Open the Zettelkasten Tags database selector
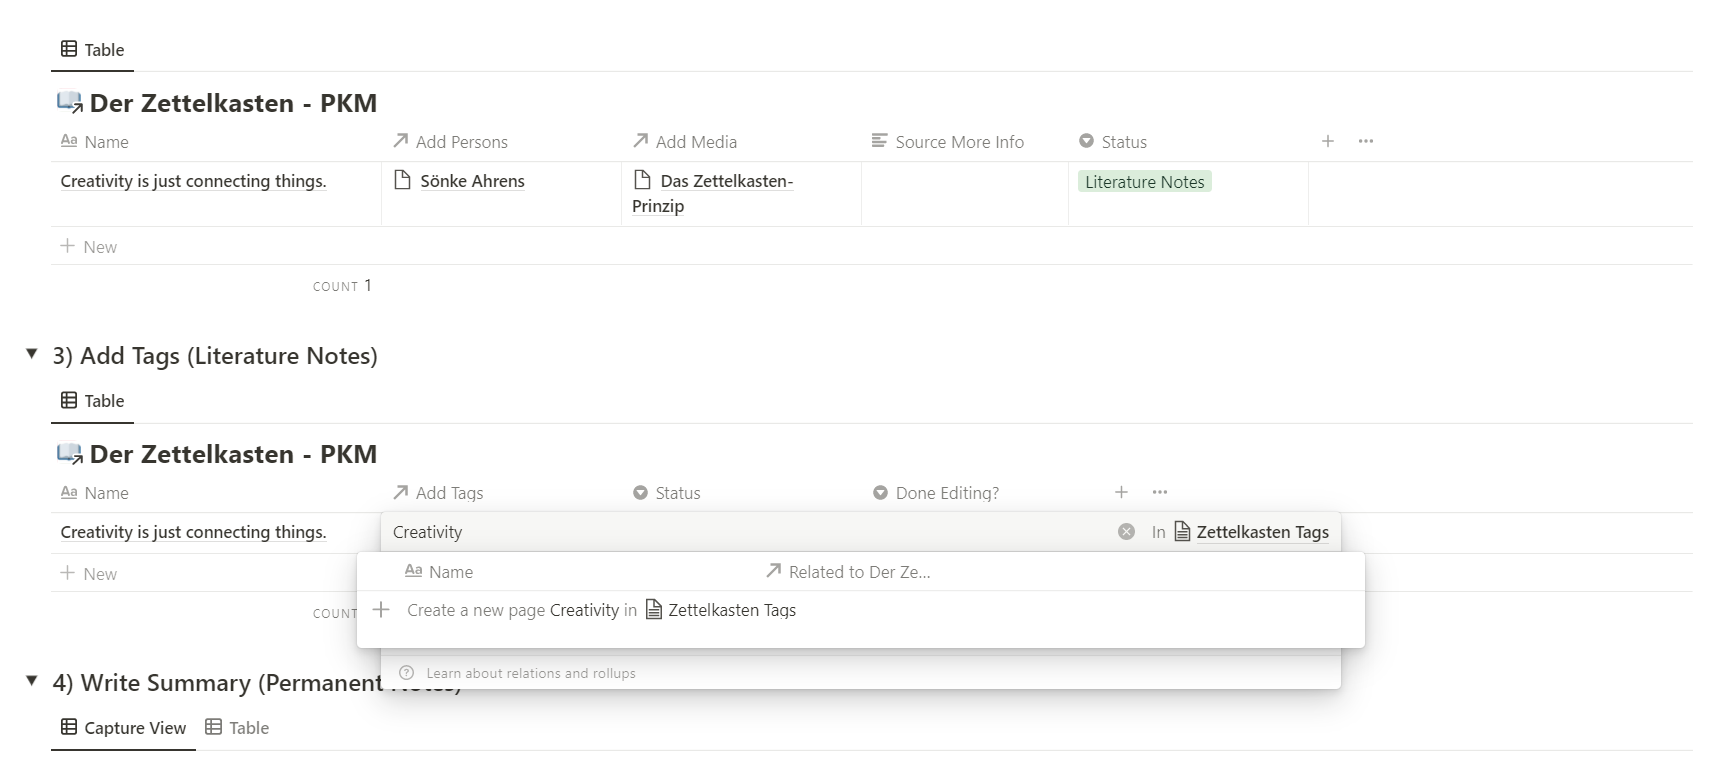This screenshot has width=1723, height=763. 1251,532
